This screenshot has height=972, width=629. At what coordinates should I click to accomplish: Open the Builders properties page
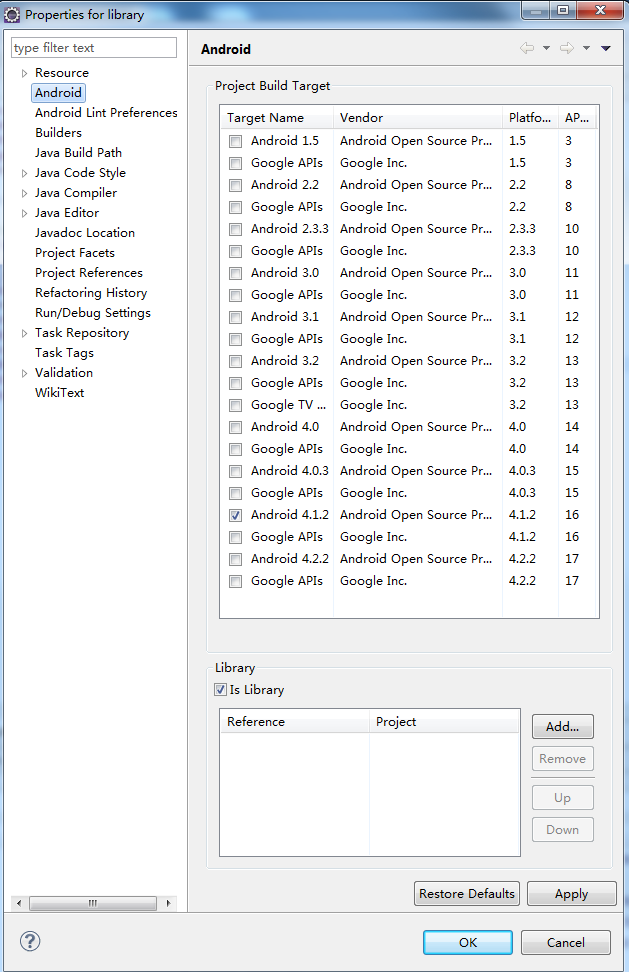click(58, 133)
